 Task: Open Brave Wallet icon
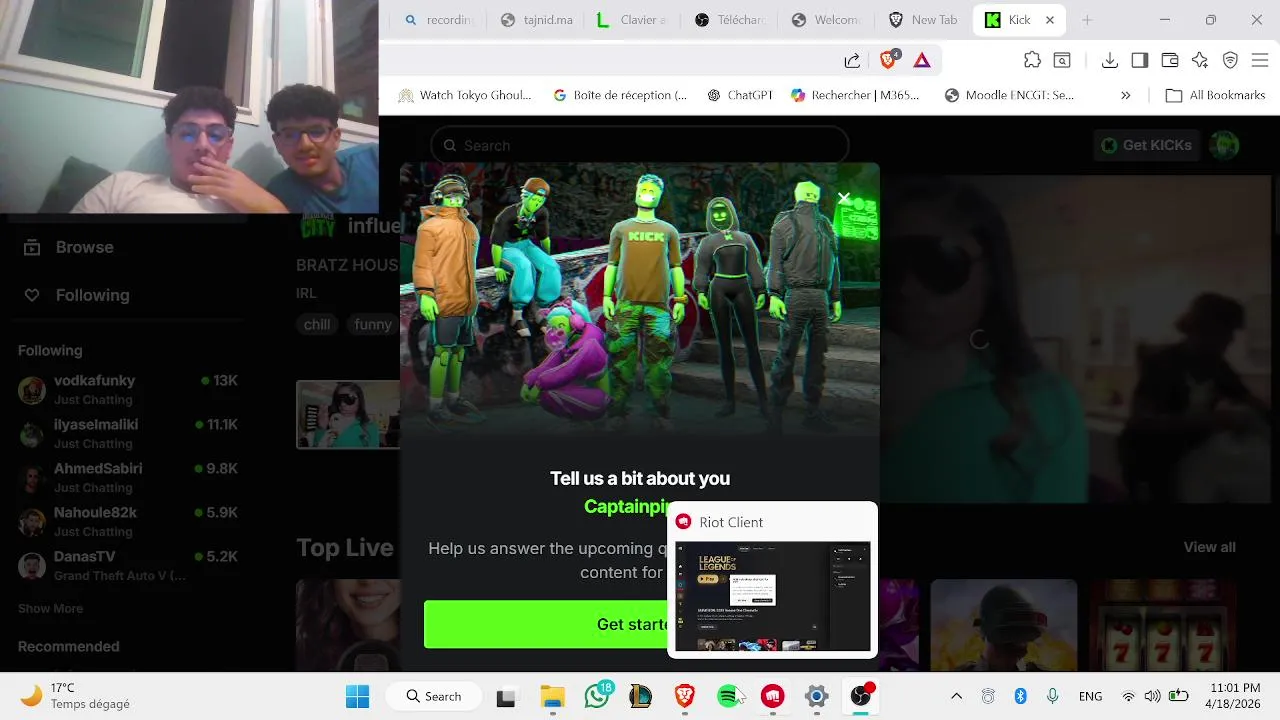click(x=1169, y=60)
